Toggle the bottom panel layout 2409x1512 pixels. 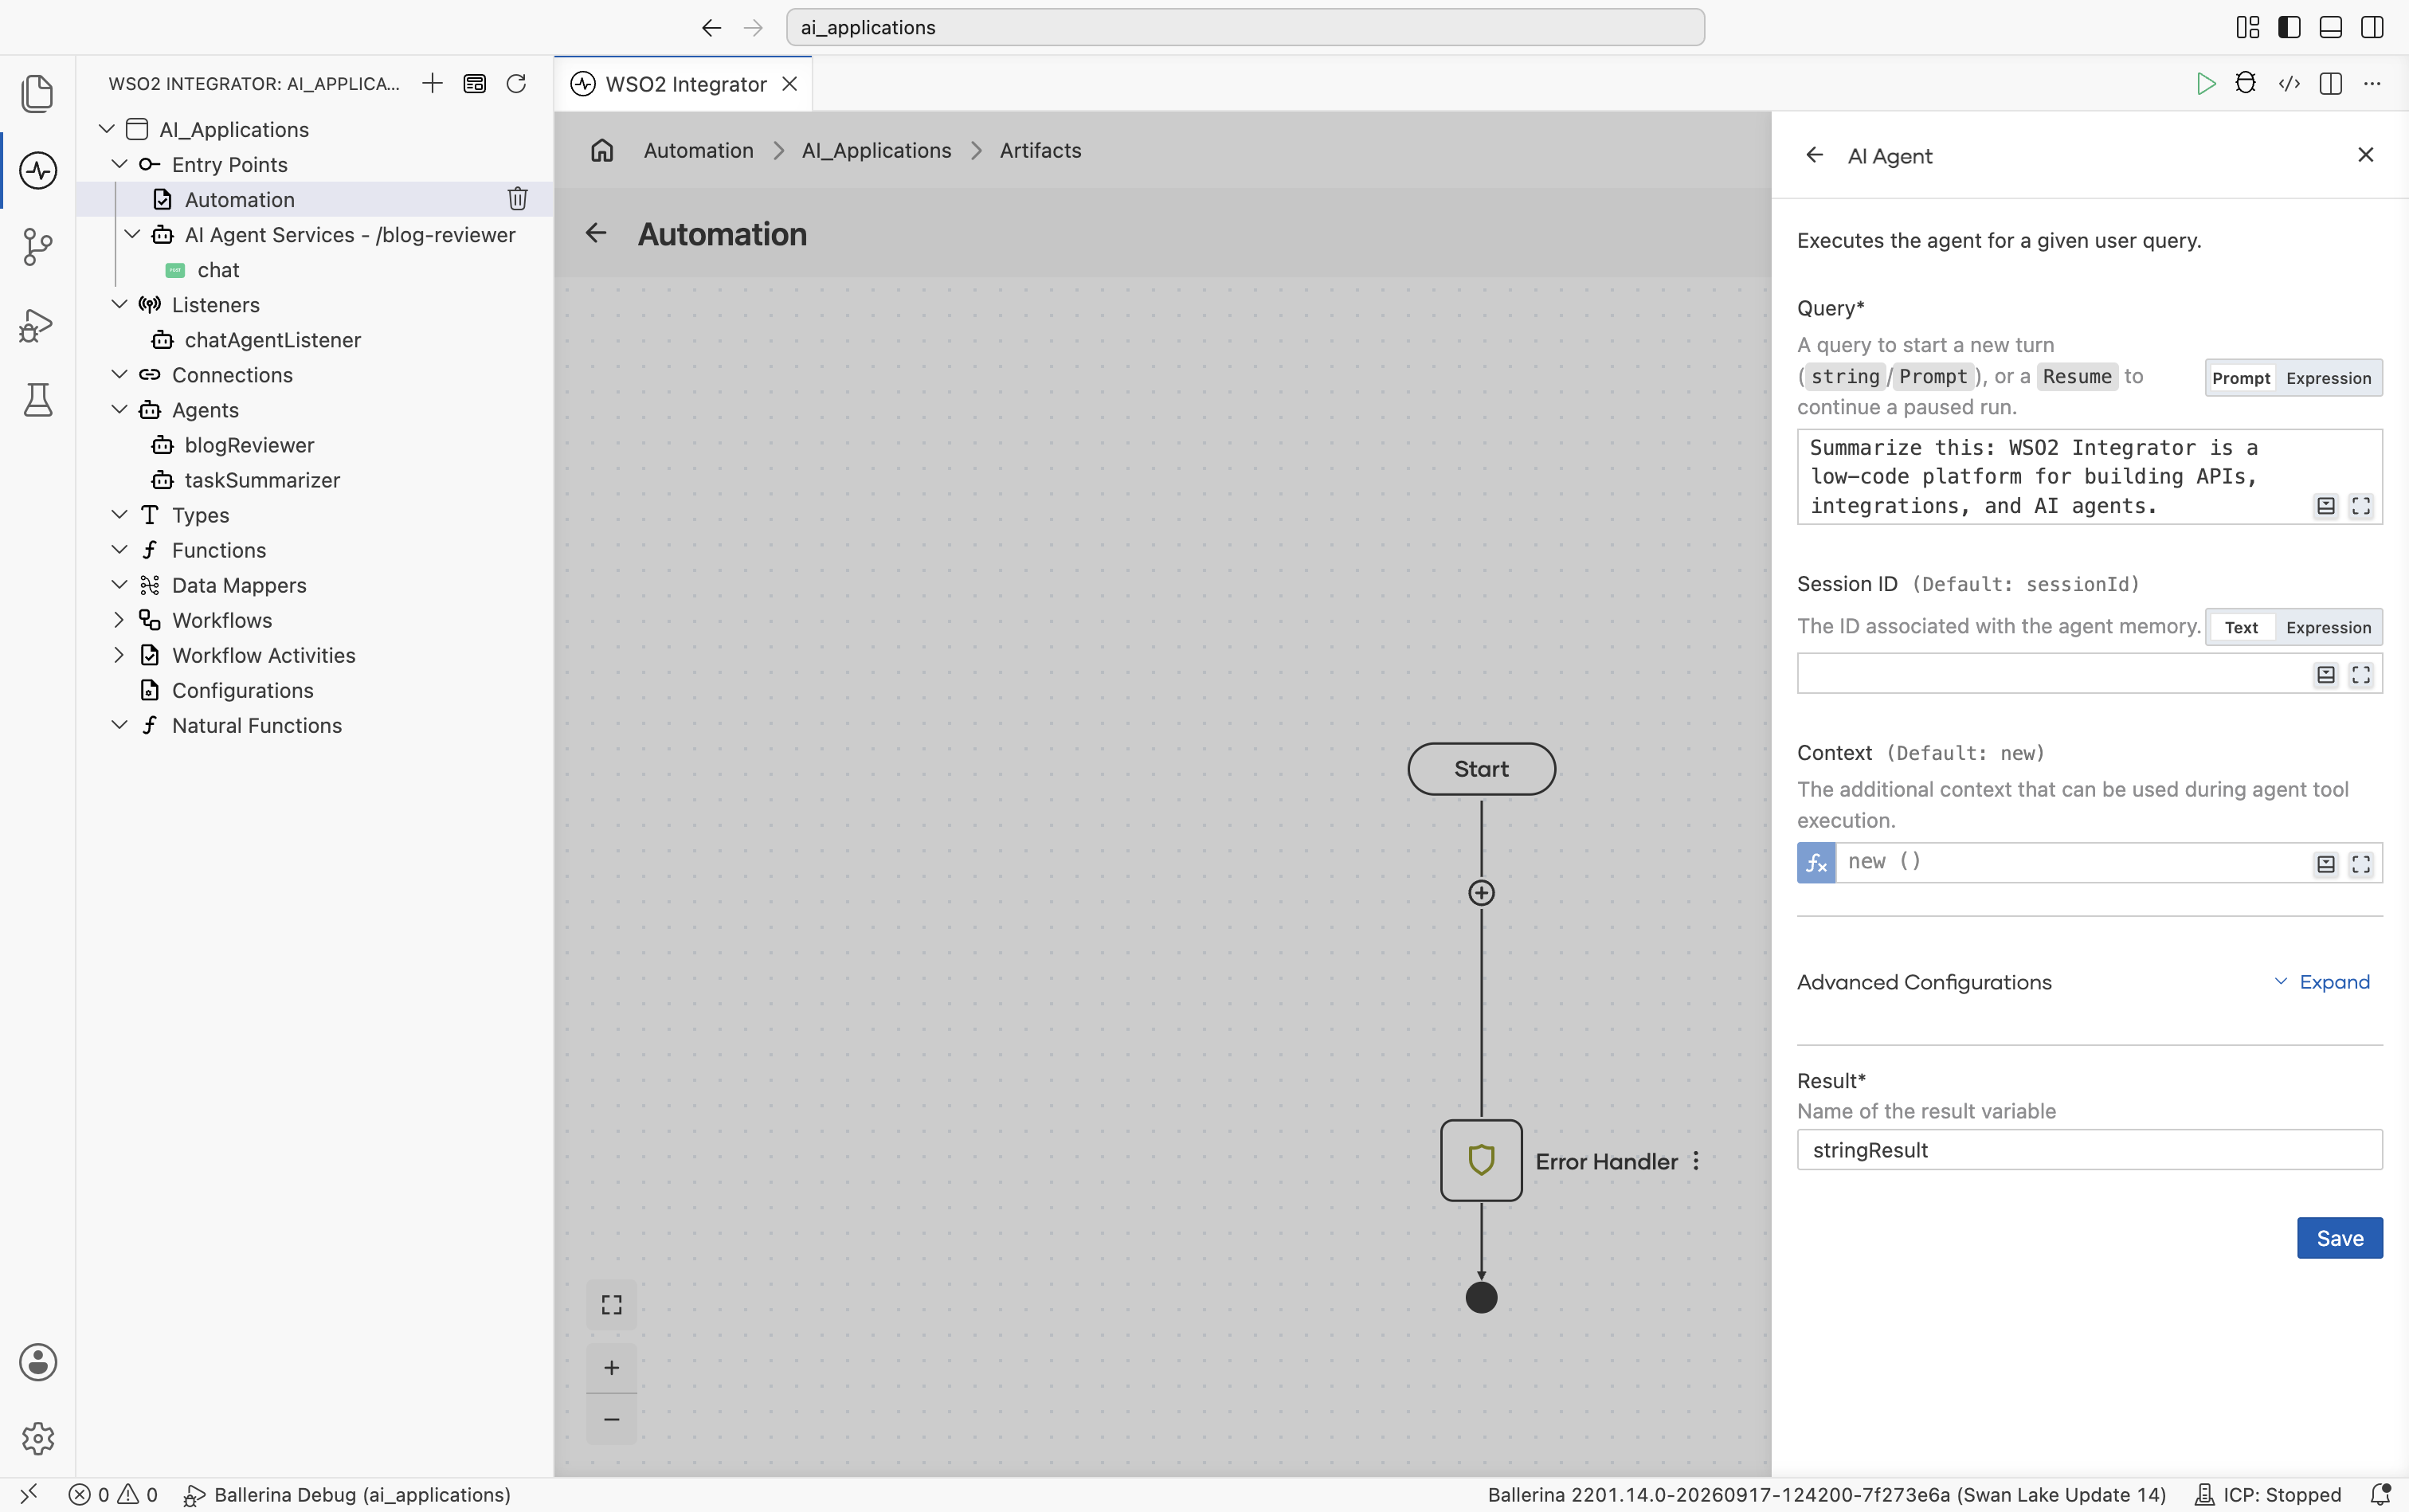[x=2331, y=27]
